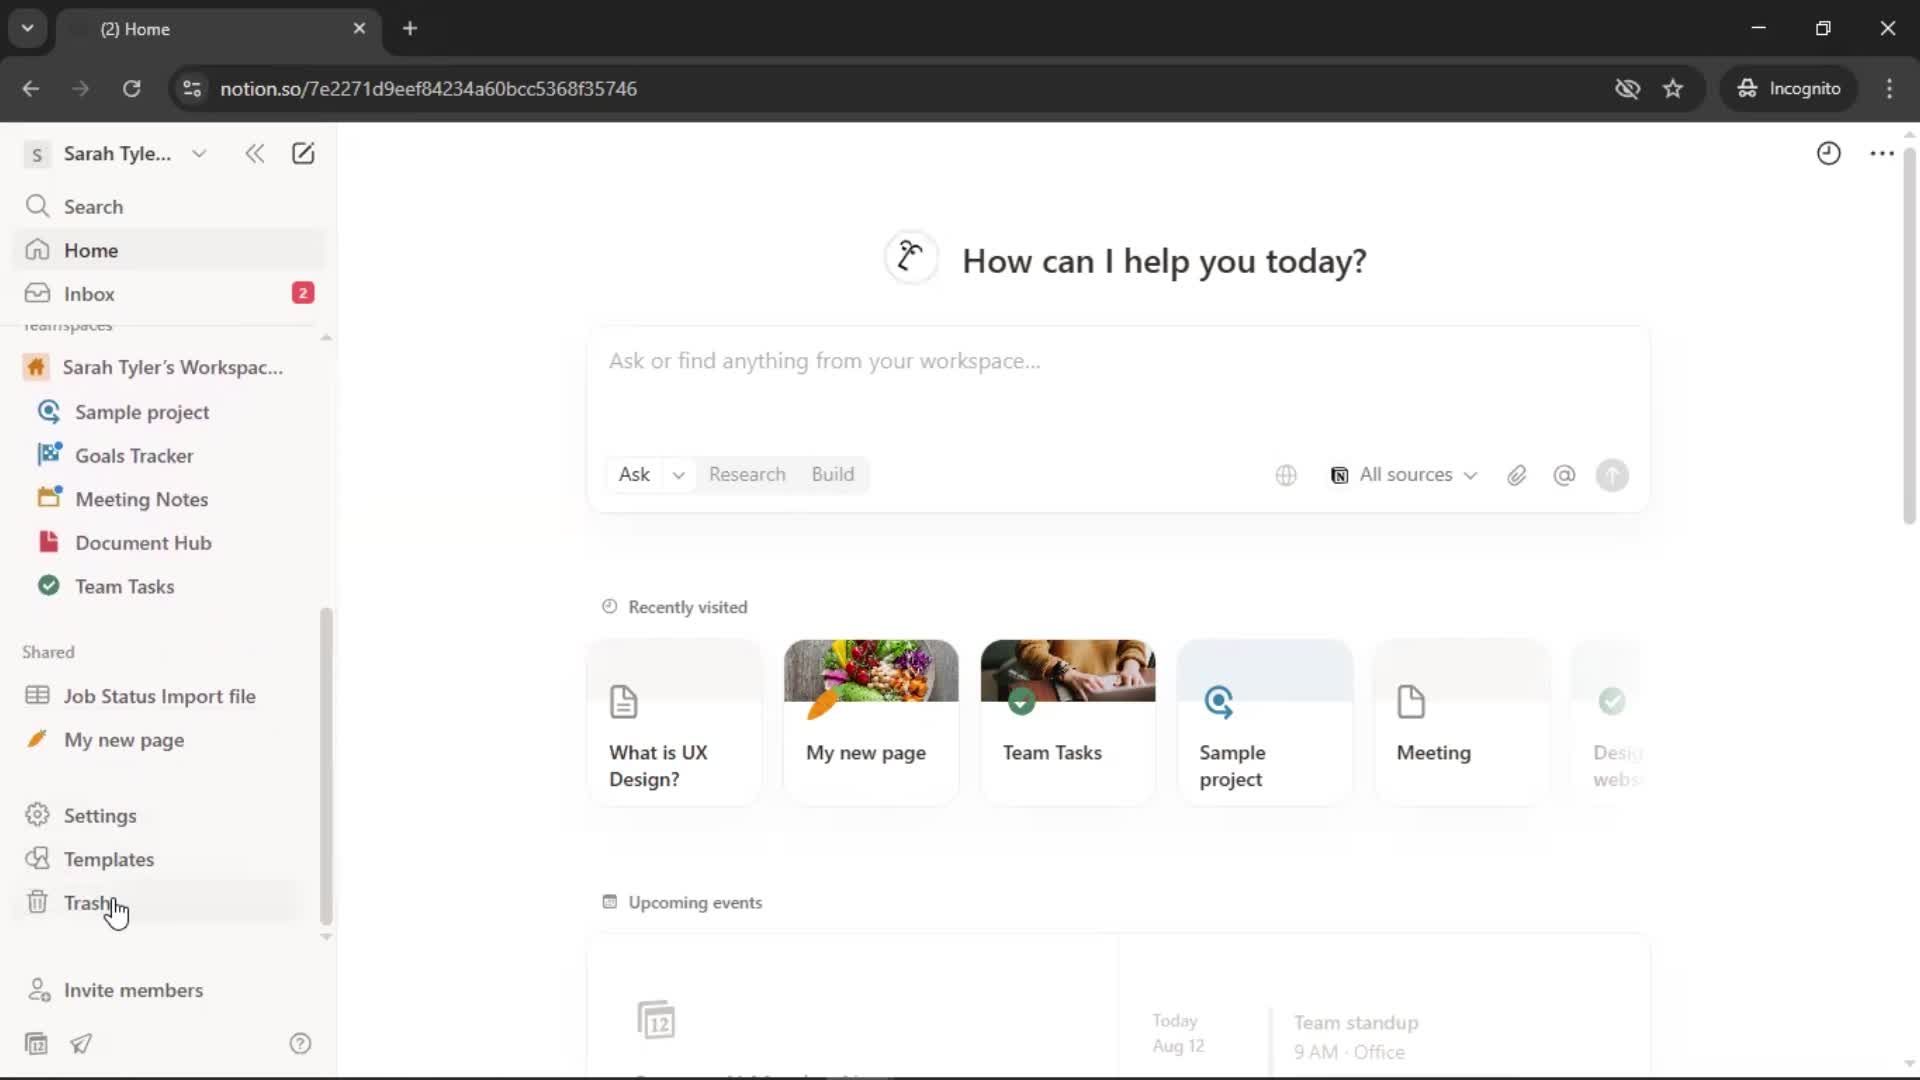Click the send arrow button

pos(1612,475)
